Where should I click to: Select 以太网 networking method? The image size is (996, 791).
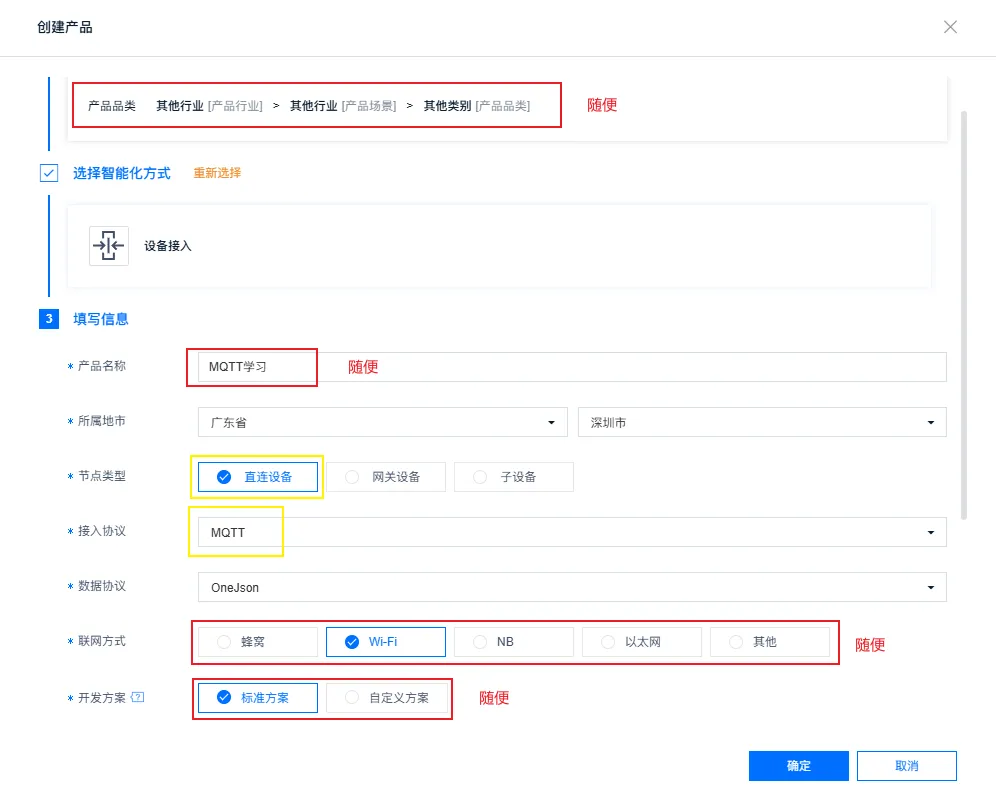[642, 642]
